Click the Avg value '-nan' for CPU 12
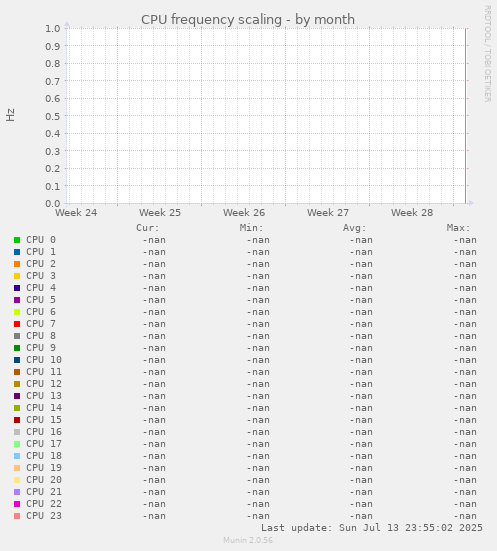 point(361,384)
